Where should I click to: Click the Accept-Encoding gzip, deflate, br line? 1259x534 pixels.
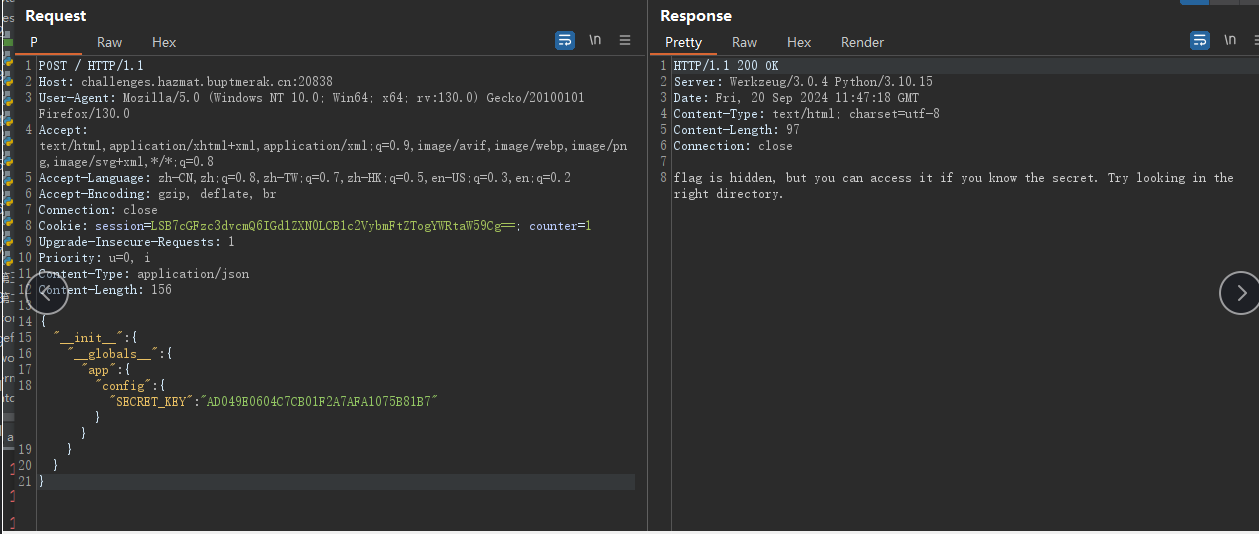tap(157, 194)
